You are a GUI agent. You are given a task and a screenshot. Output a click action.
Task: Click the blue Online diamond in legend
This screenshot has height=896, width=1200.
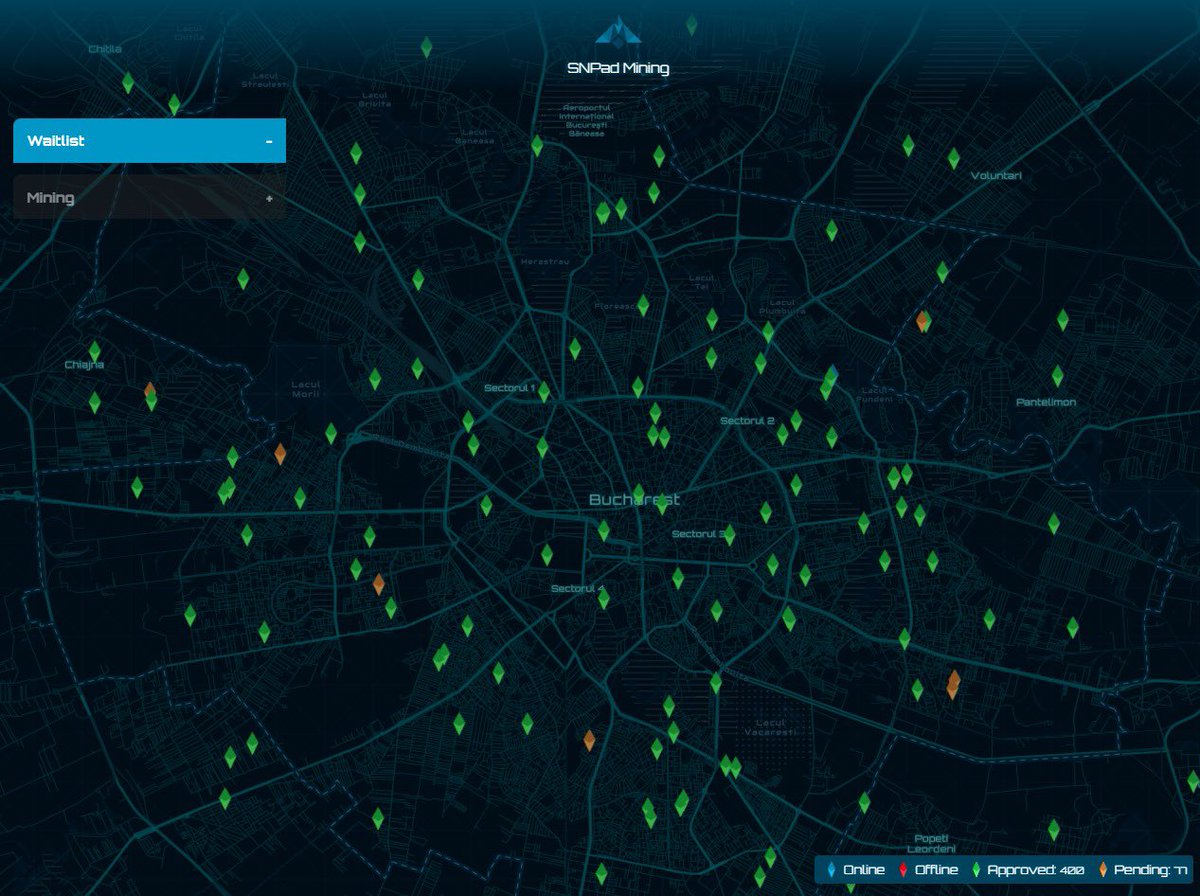click(831, 870)
